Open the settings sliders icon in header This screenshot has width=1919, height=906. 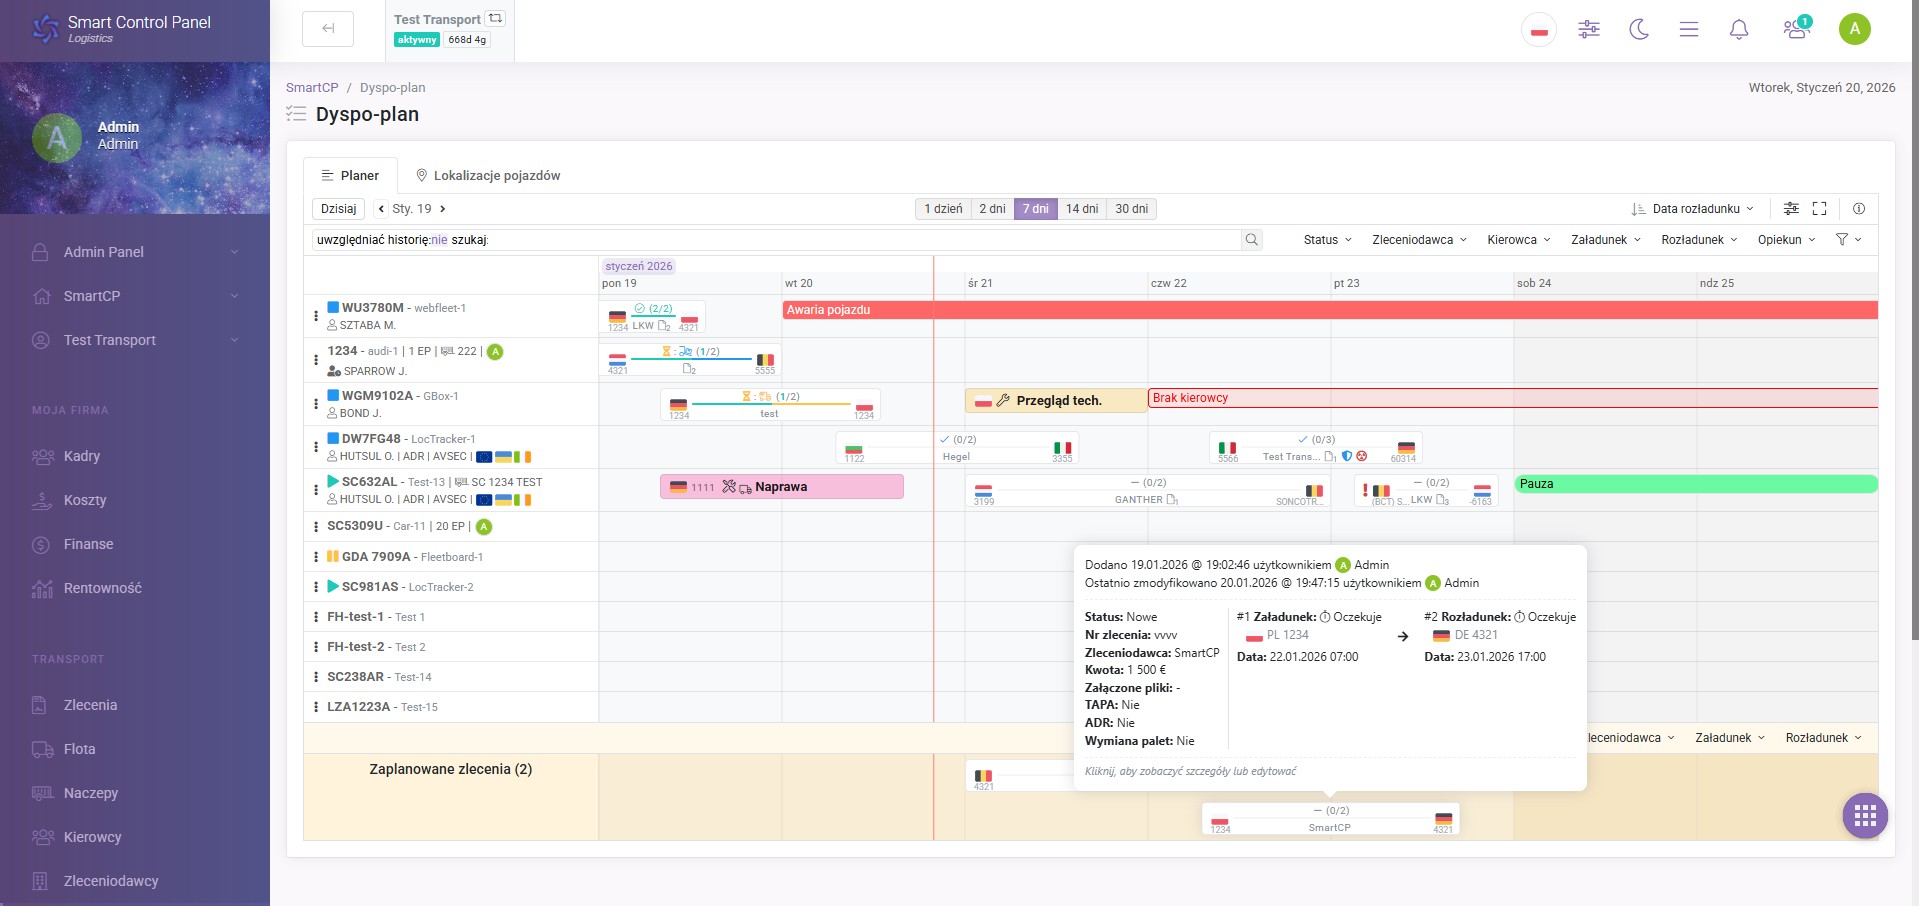[1589, 29]
